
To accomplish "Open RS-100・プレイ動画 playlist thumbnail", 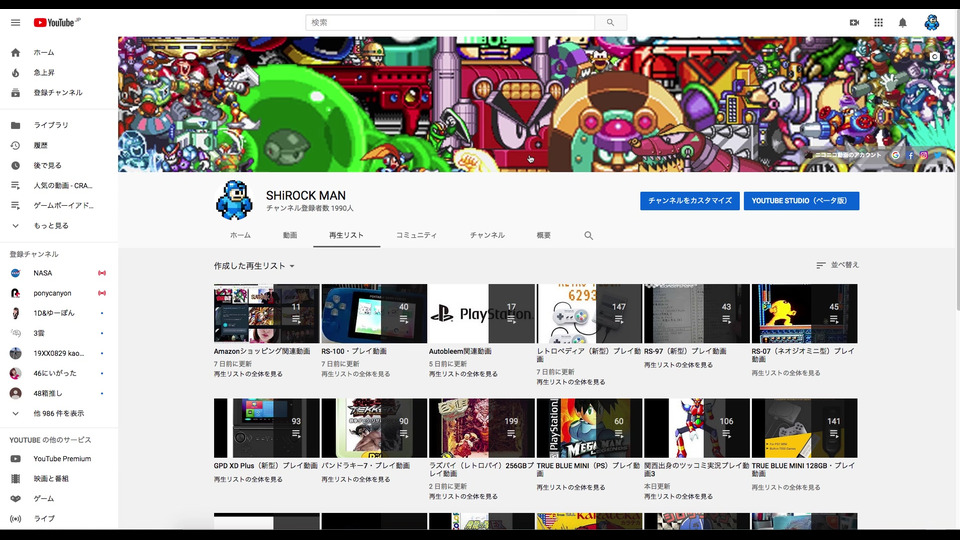I will point(374,313).
